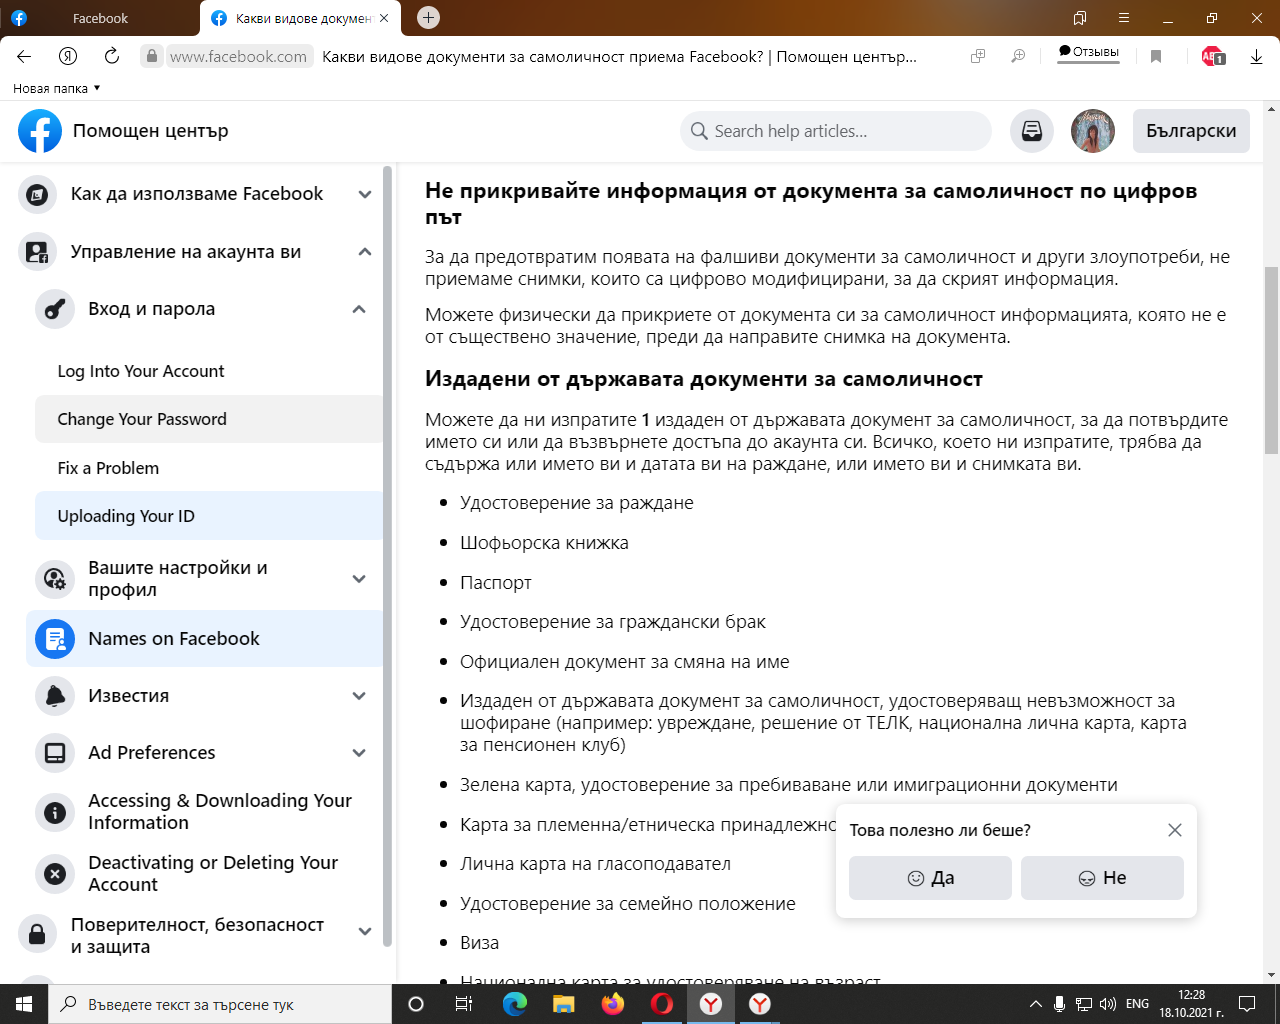
Task: Switch to the first Facebook browser tab
Action: point(100,18)
